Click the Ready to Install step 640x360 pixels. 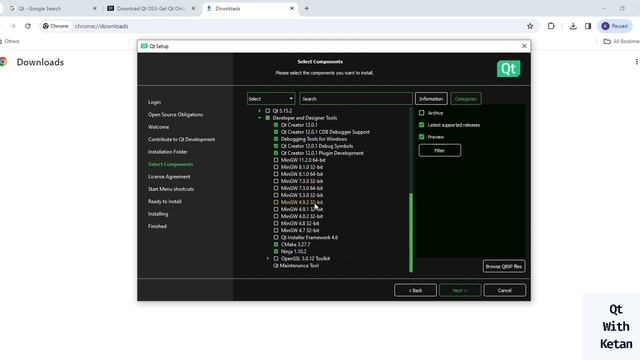click(x=165, y=202)
